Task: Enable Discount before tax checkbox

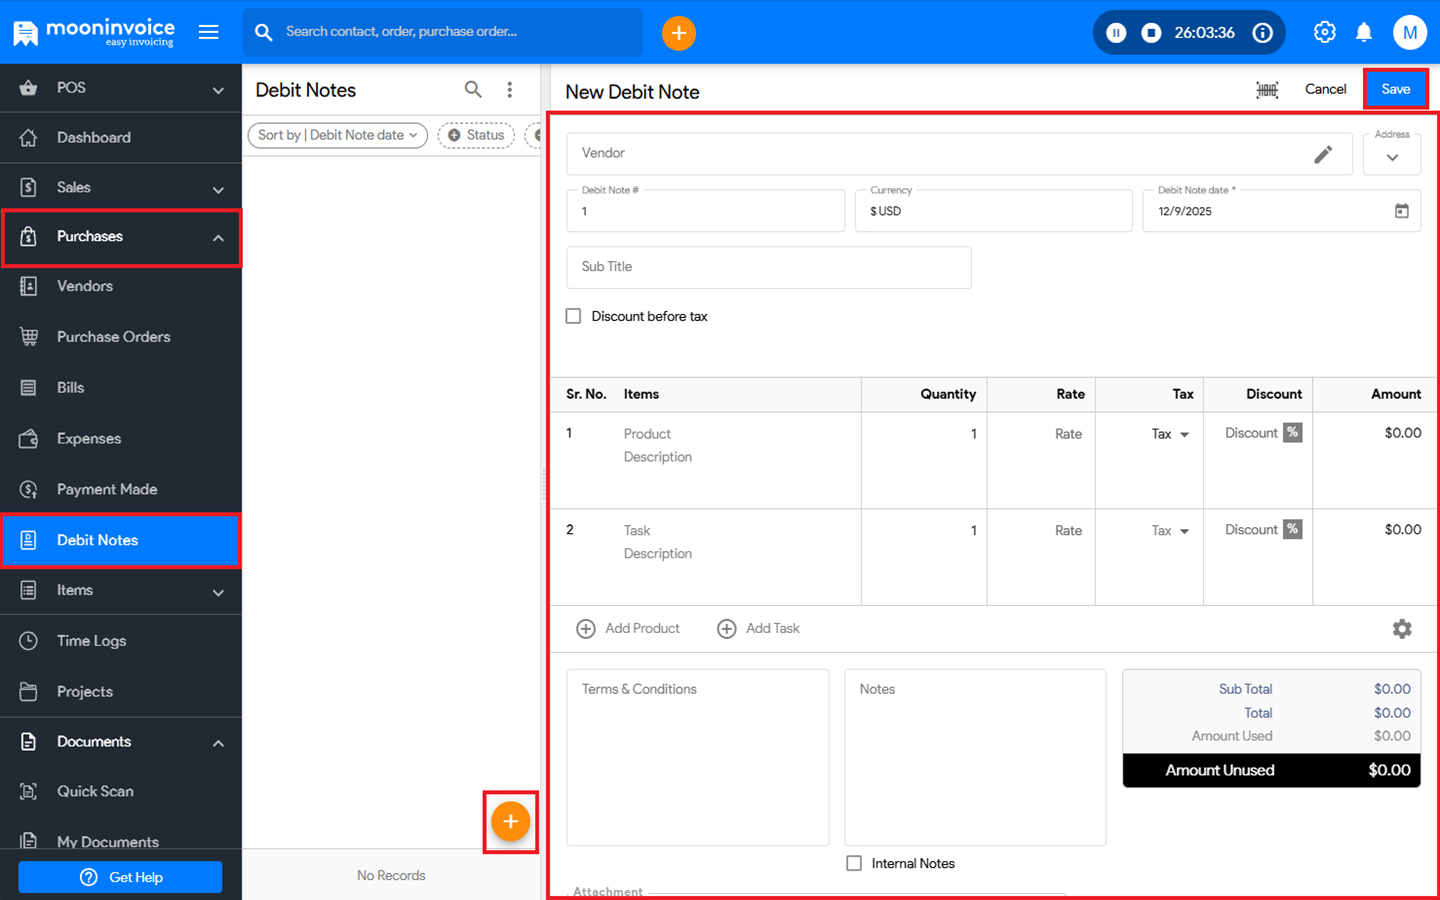Action: tap(574, 316)
